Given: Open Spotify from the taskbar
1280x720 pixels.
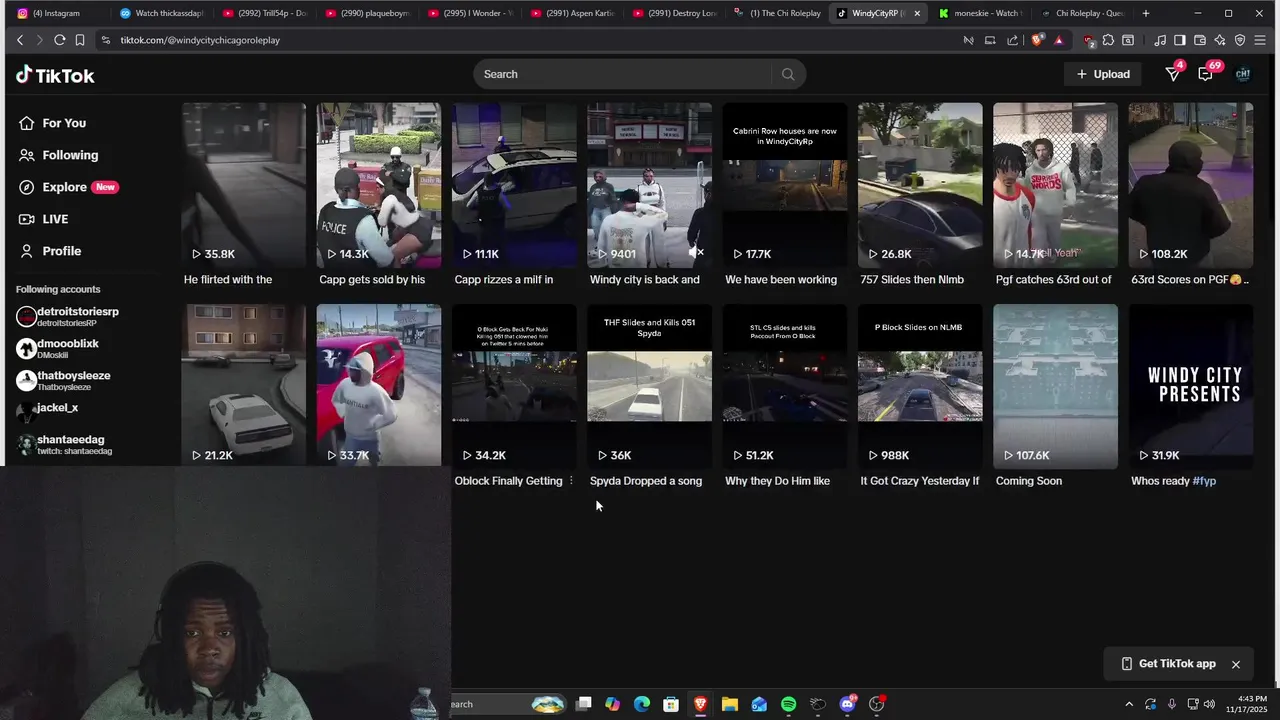Looking at the screenshot, I should tap(788, 704).
